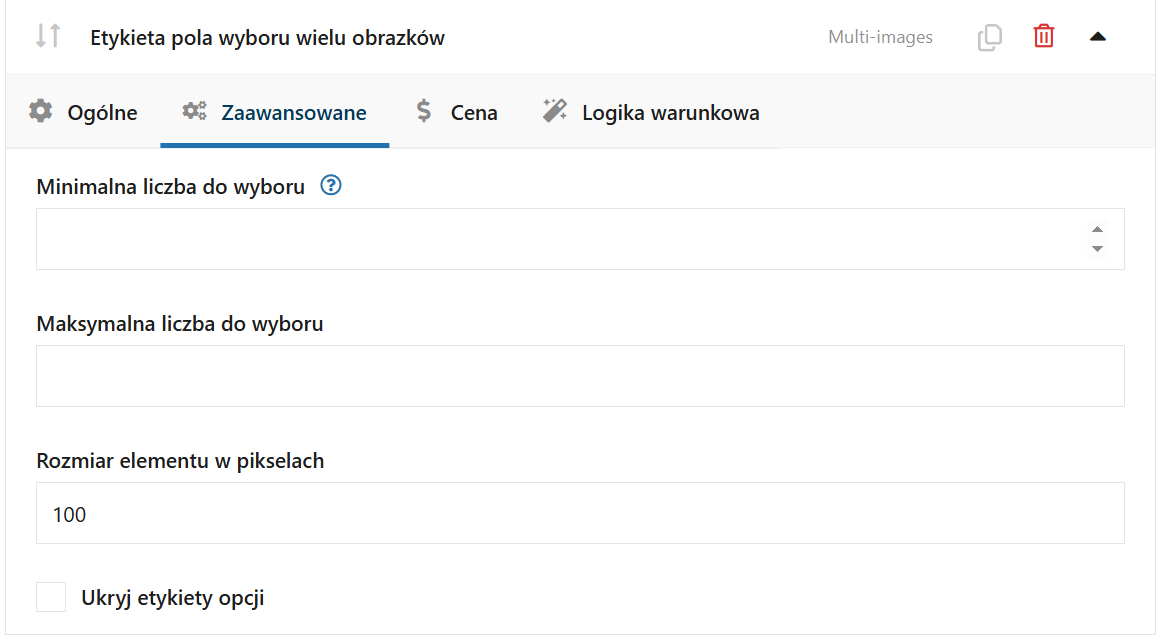Image resolution: width=1164 pixels, height=643 pixels.
Task: Open the Logika warunkowa tab
Action: pyautogui.click(x=670, y=113)
